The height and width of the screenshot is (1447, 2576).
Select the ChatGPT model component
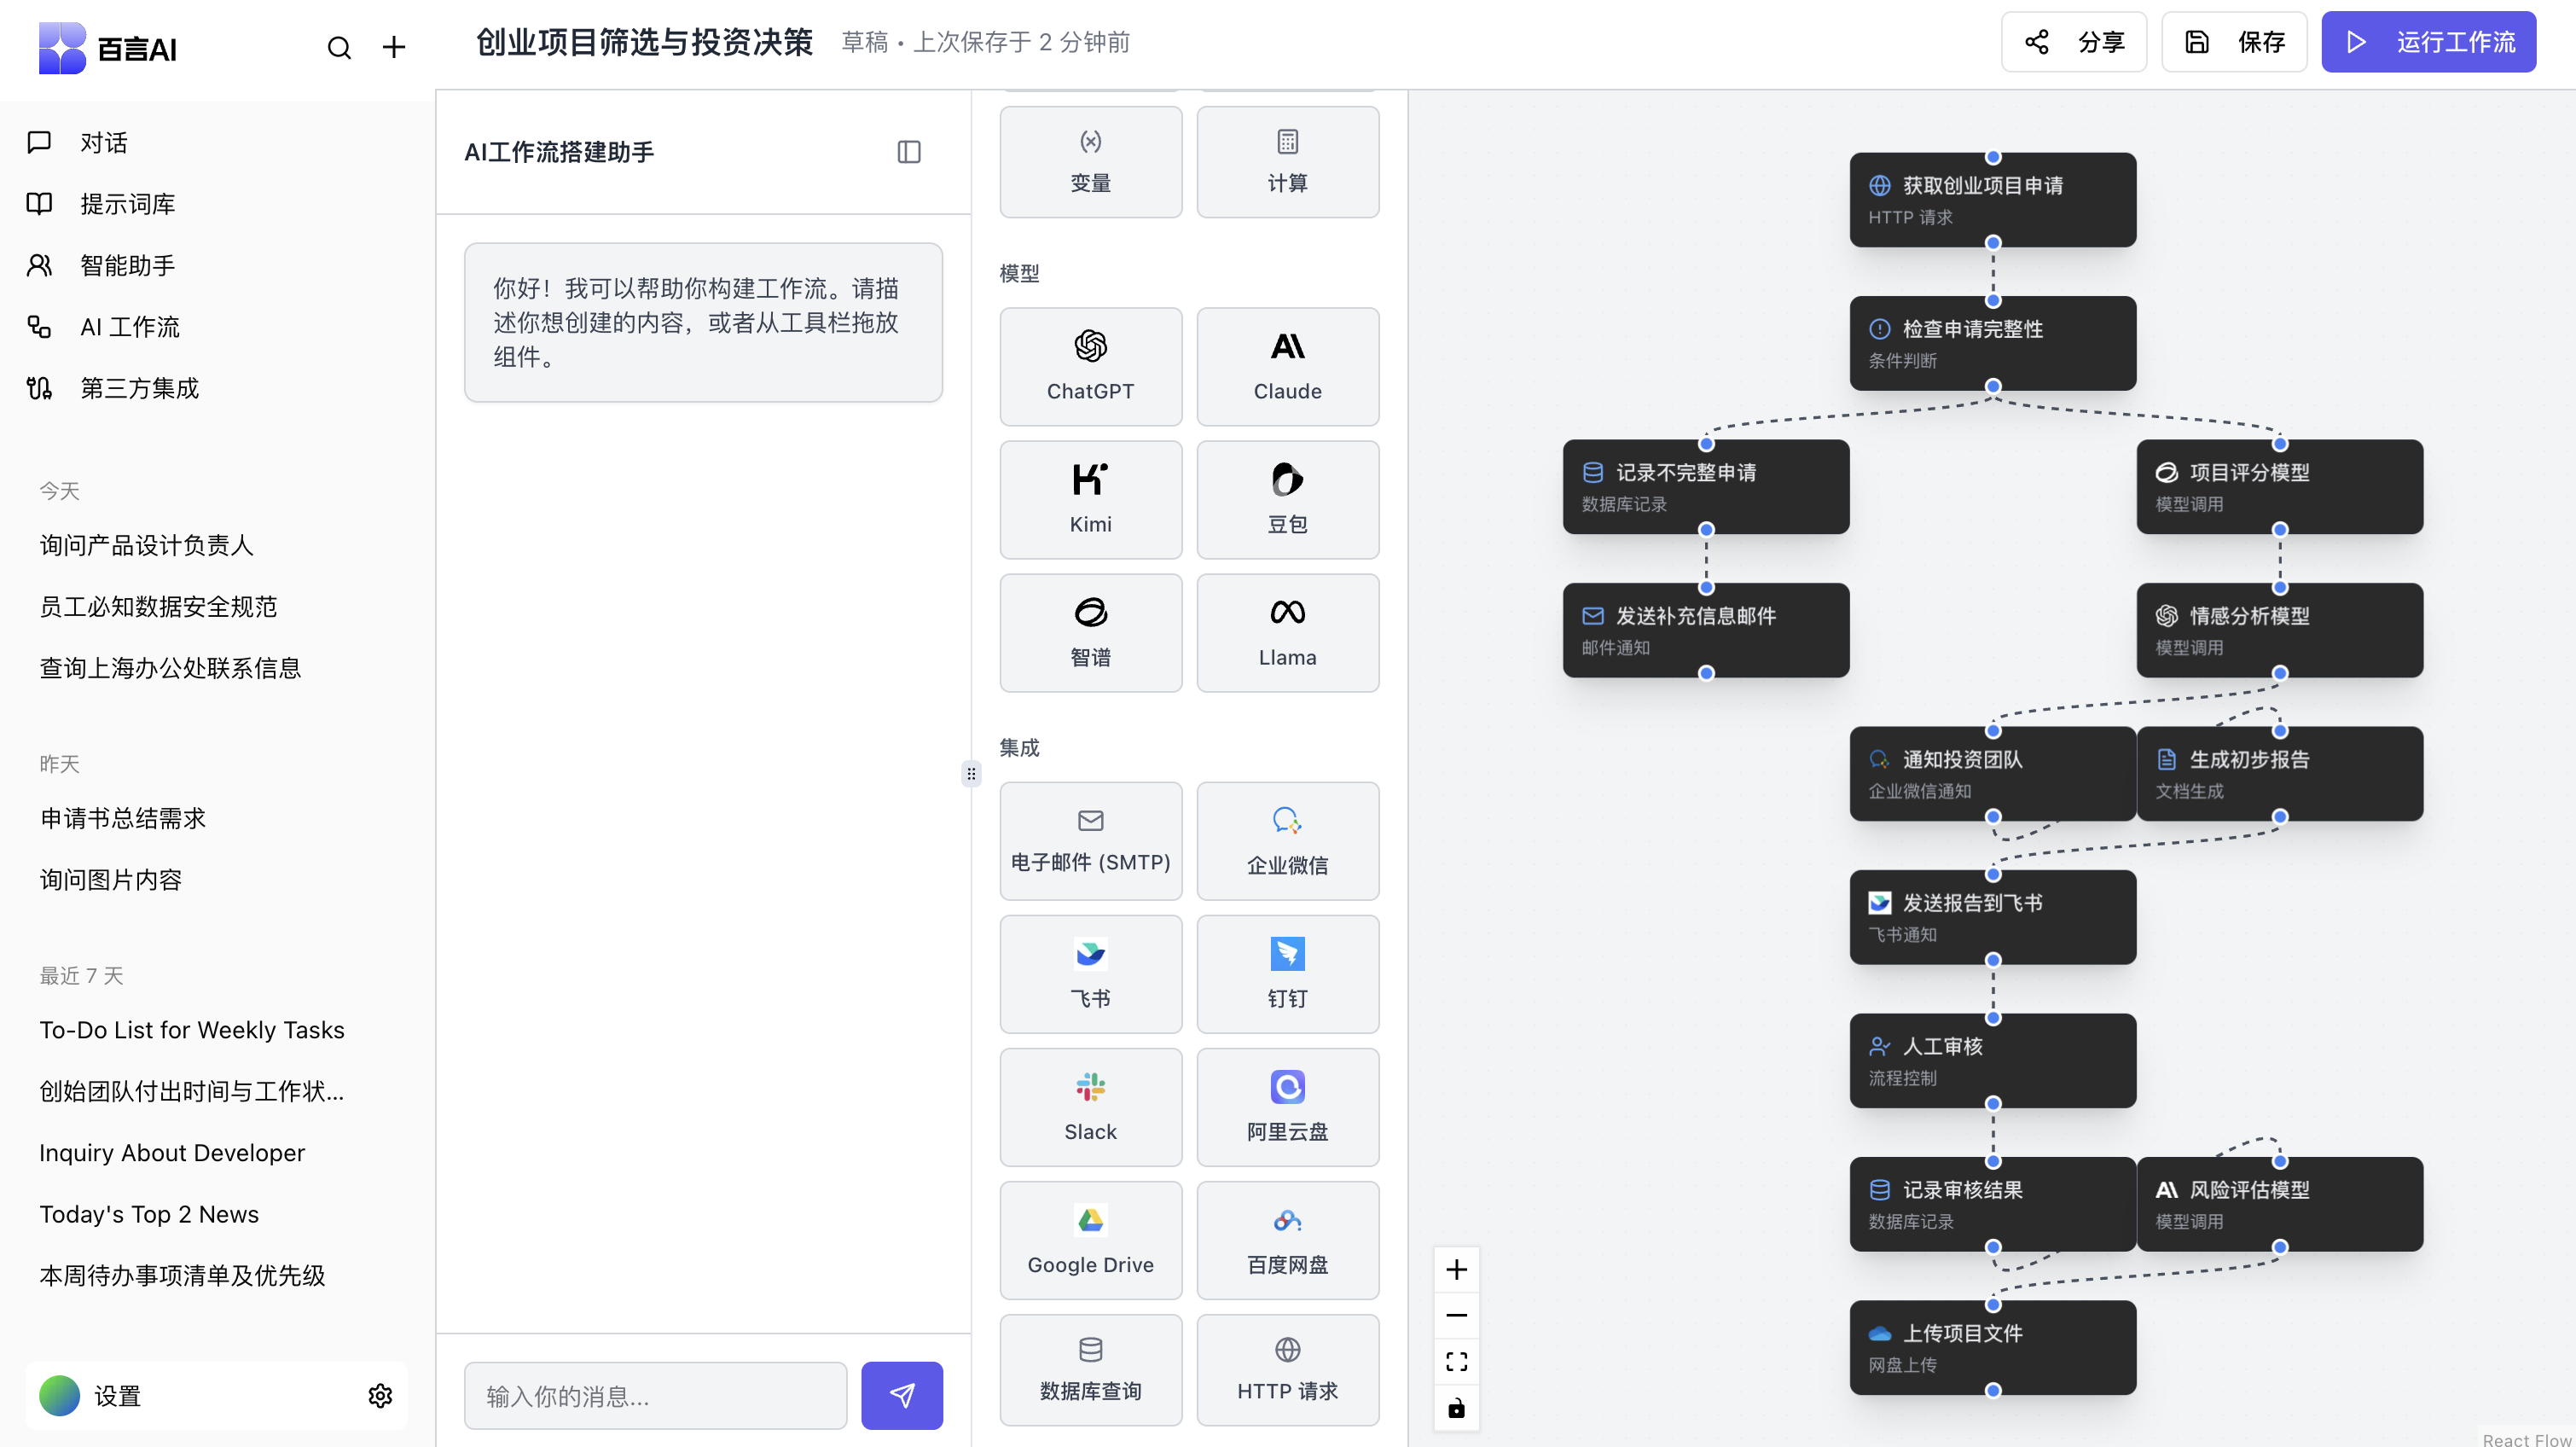[1090, 366]
